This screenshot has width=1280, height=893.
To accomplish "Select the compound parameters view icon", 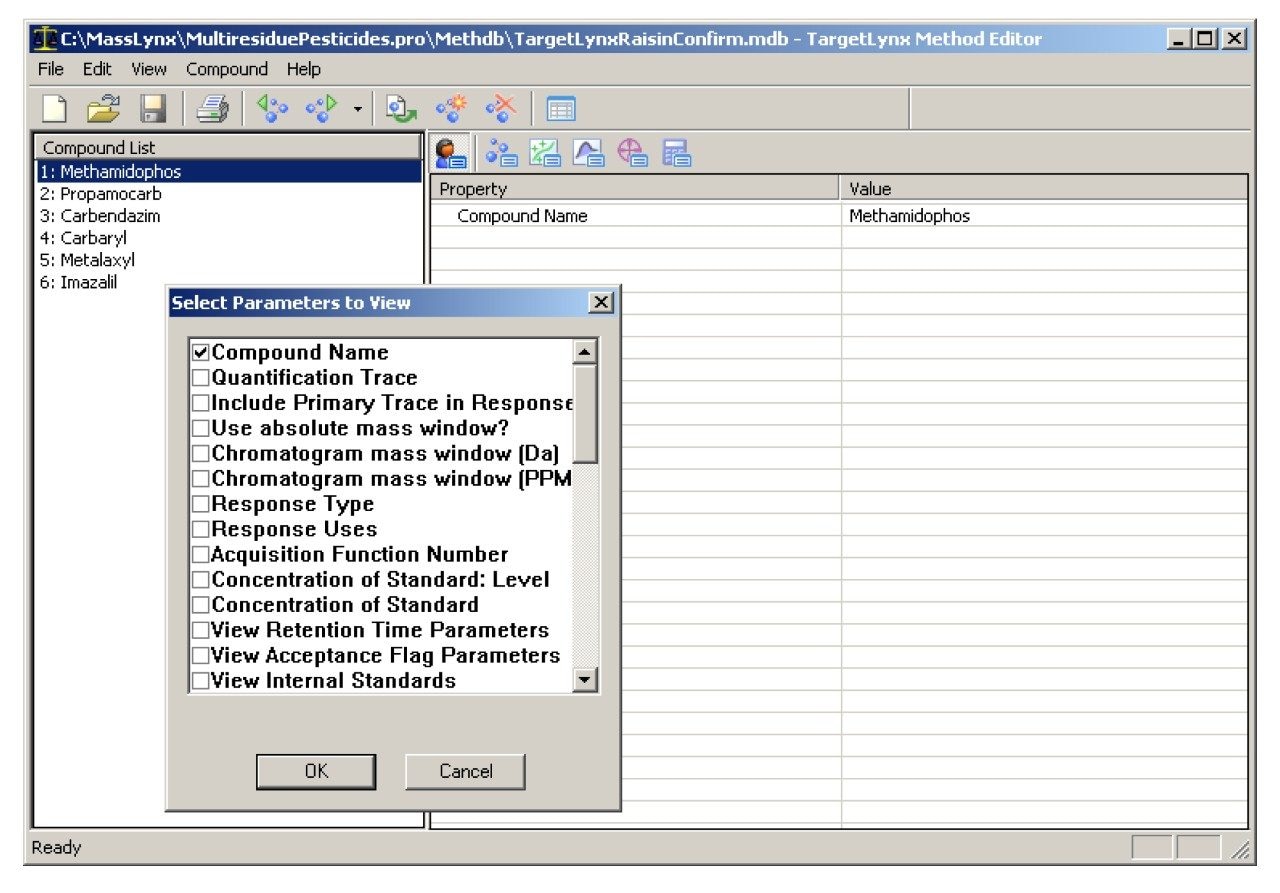I will point(501,152).
